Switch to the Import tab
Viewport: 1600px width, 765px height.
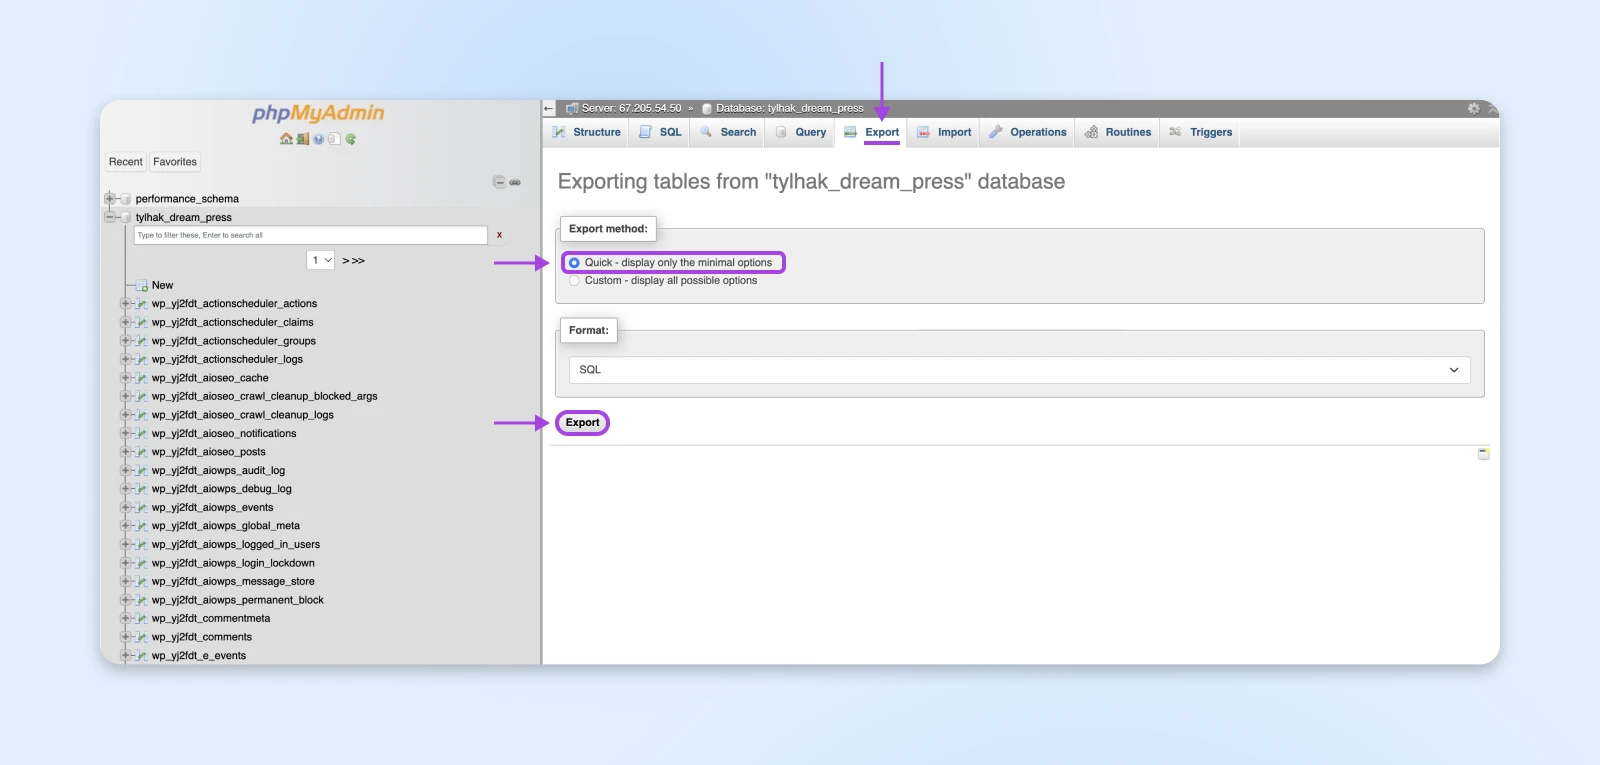944,132
